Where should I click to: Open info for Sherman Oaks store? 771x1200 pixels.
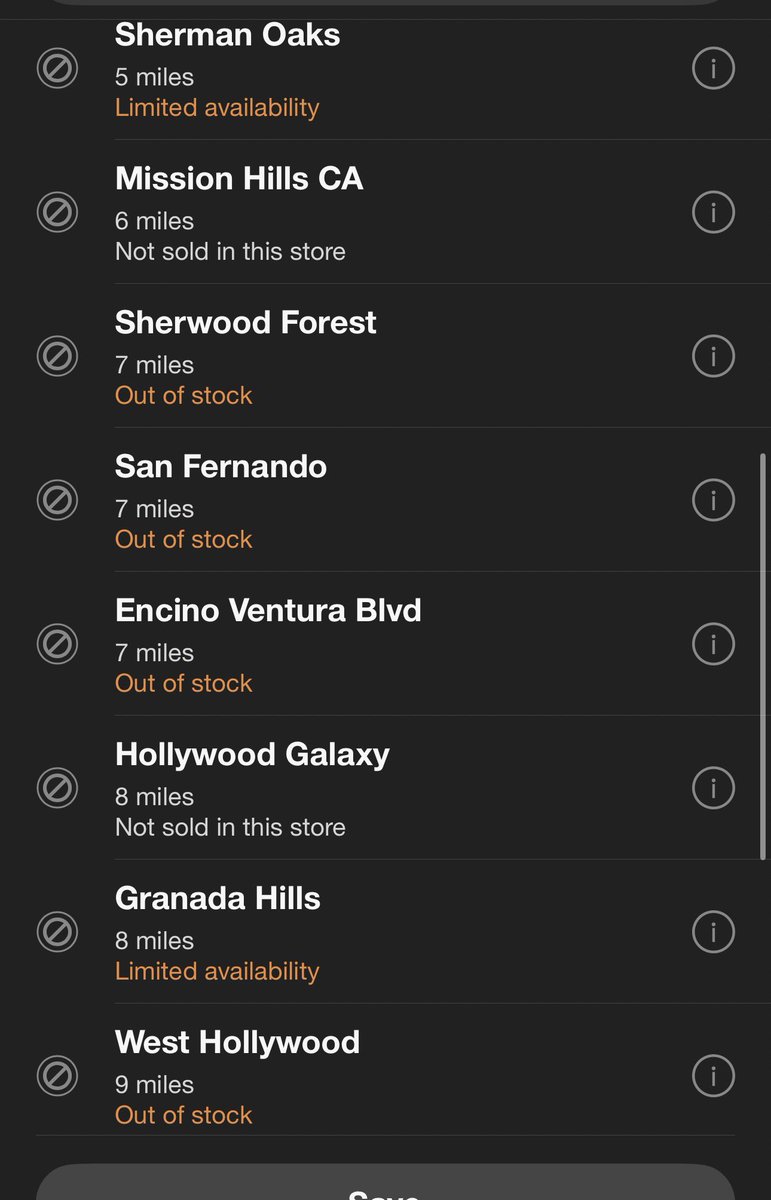pos(713,68)
